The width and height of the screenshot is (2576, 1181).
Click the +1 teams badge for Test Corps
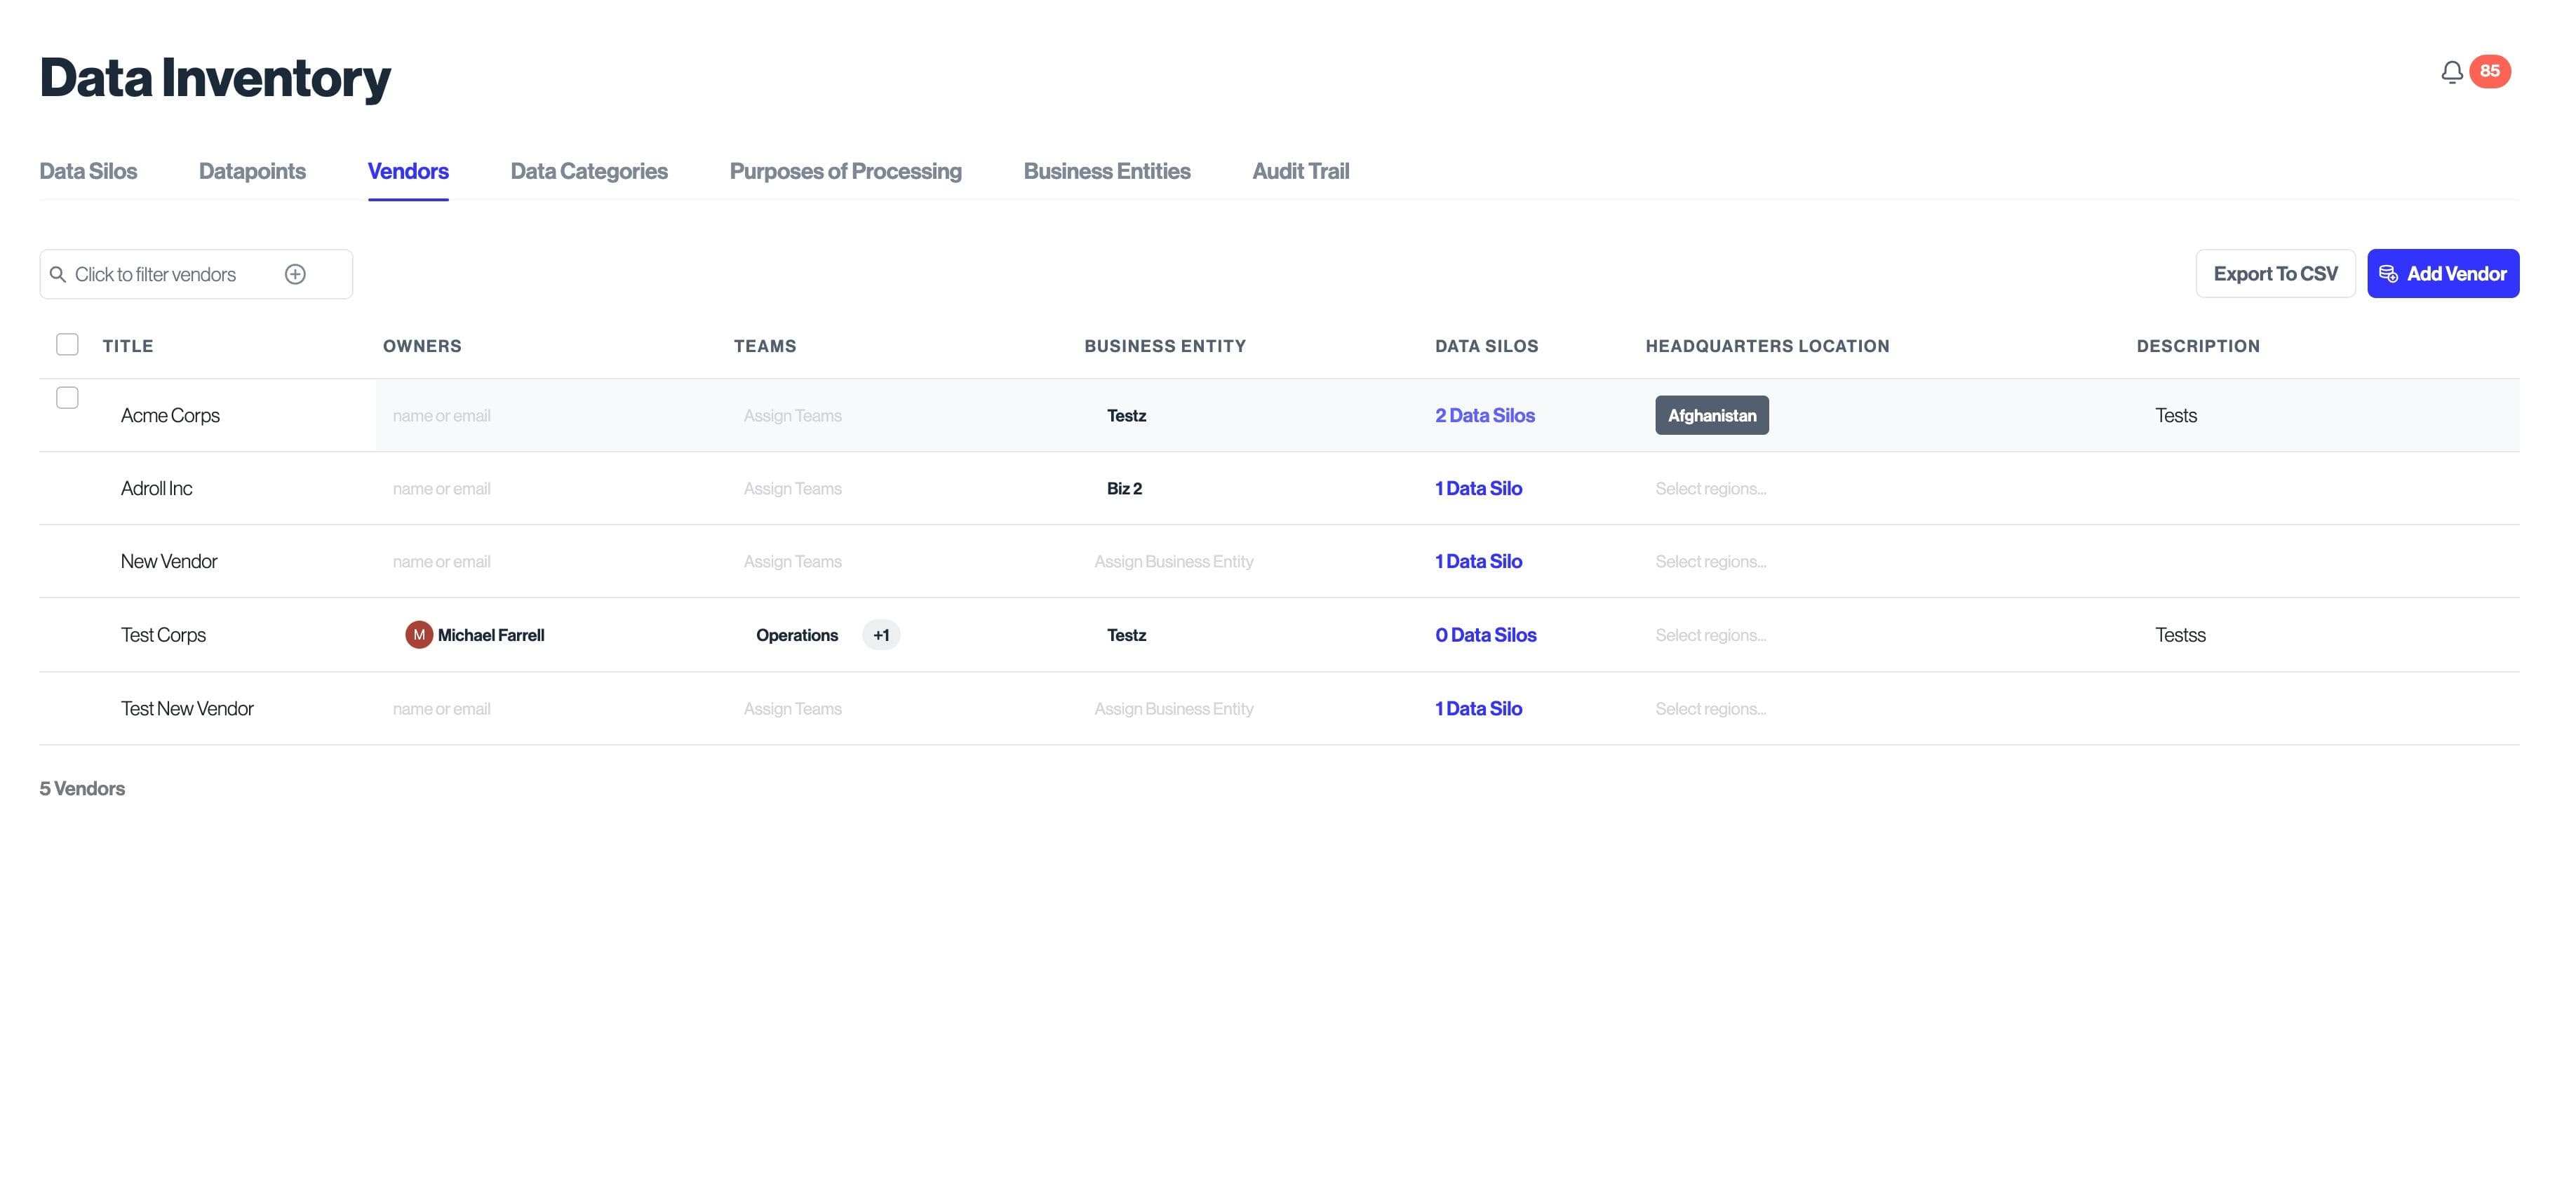(x=880, y=635)
